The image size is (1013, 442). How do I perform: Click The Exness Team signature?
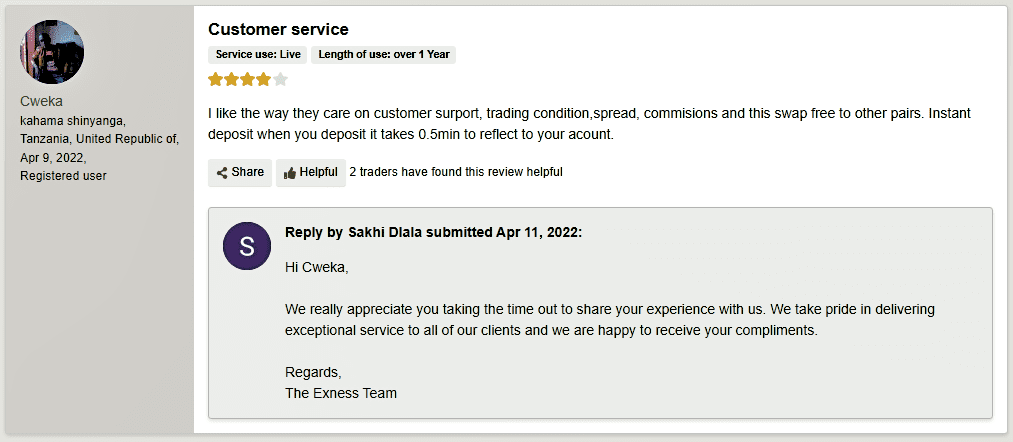pos(341,393)
